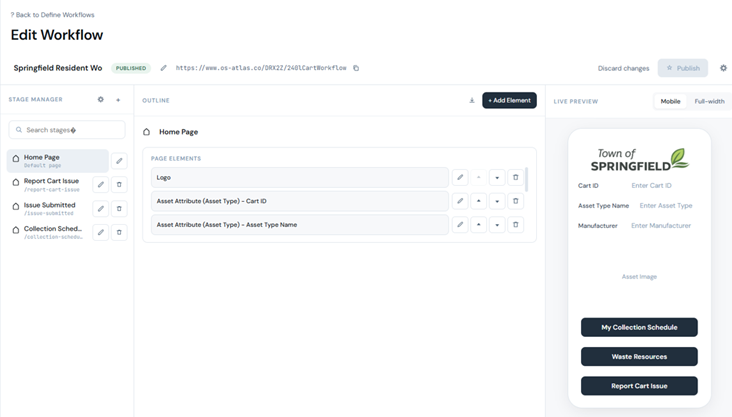Delete the Asset Type Name element

516,225
